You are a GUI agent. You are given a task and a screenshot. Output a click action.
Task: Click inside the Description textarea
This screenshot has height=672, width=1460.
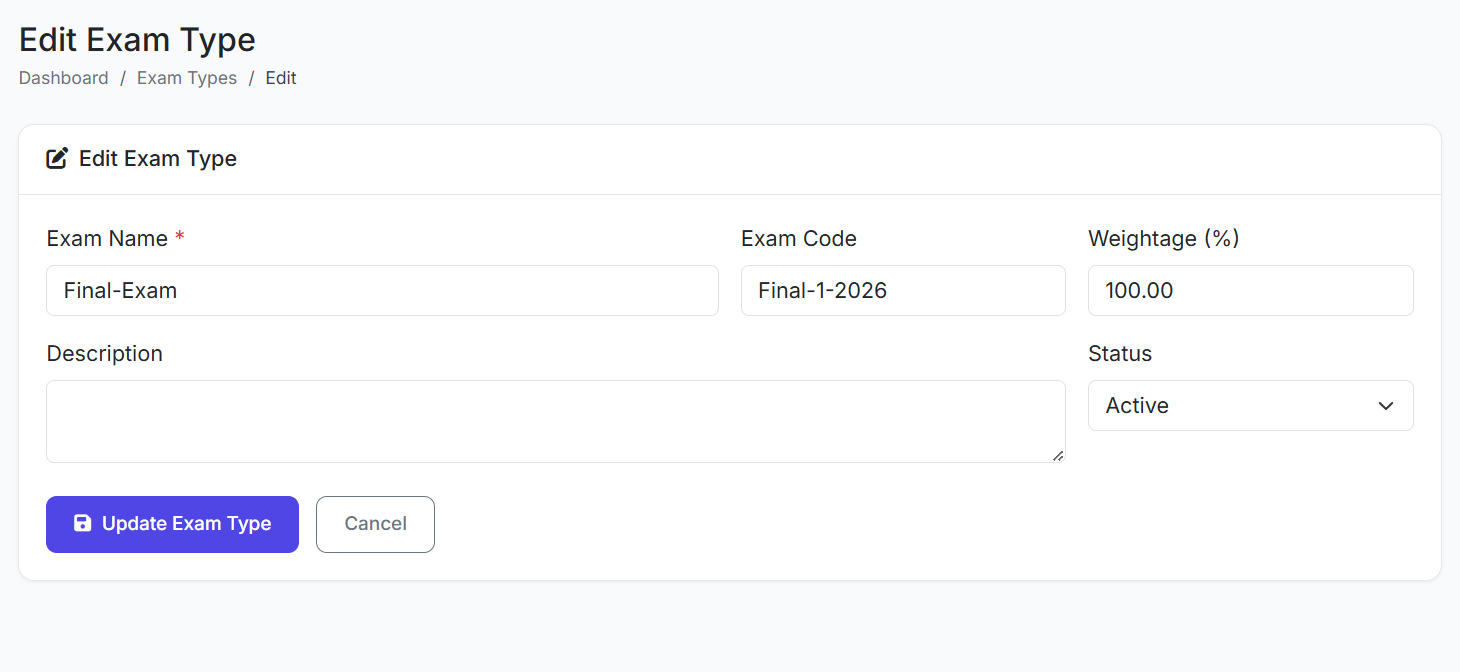pos(555,421)
